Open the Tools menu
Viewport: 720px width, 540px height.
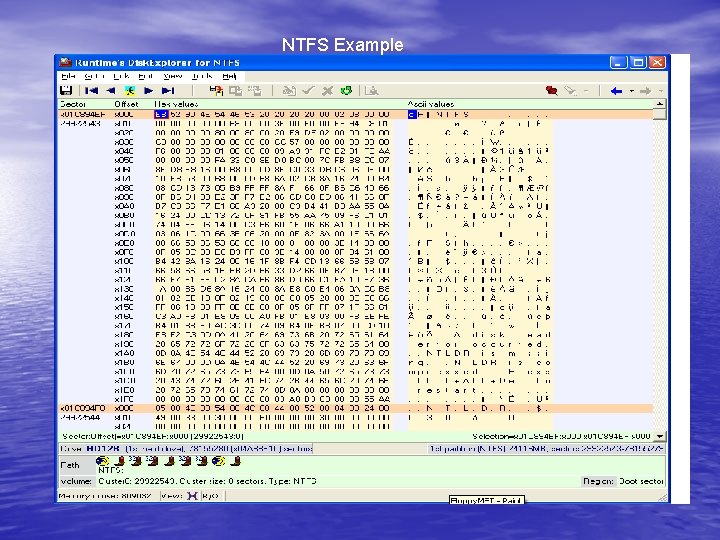click(202, 76)
